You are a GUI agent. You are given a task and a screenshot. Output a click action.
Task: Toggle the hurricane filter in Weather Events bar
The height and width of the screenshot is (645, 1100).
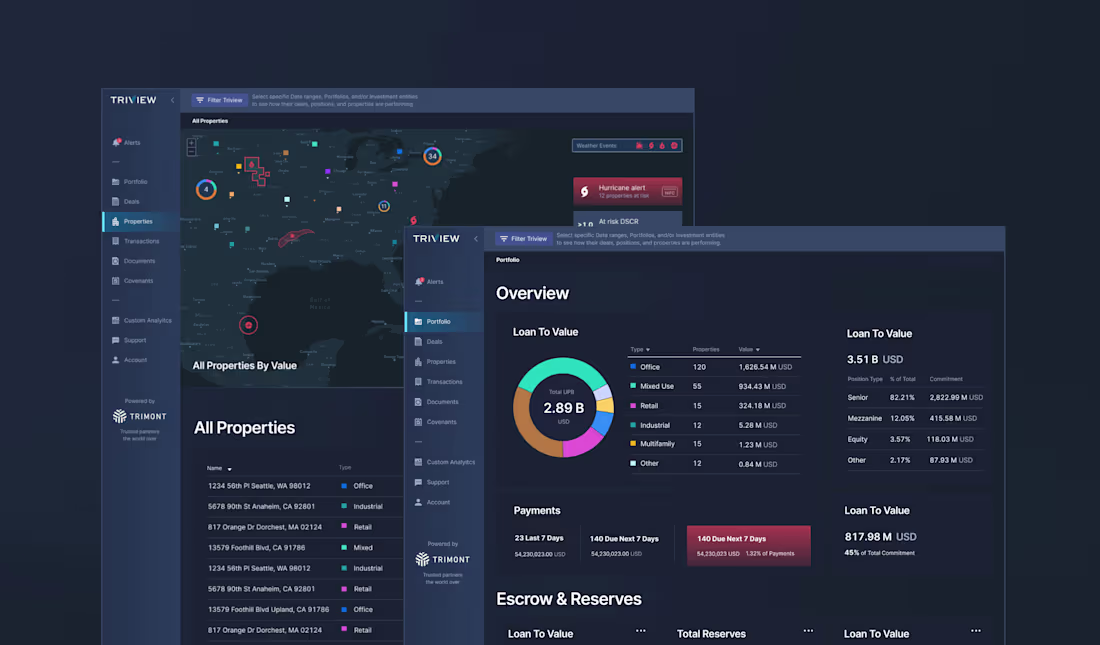(x=651, y=146)
